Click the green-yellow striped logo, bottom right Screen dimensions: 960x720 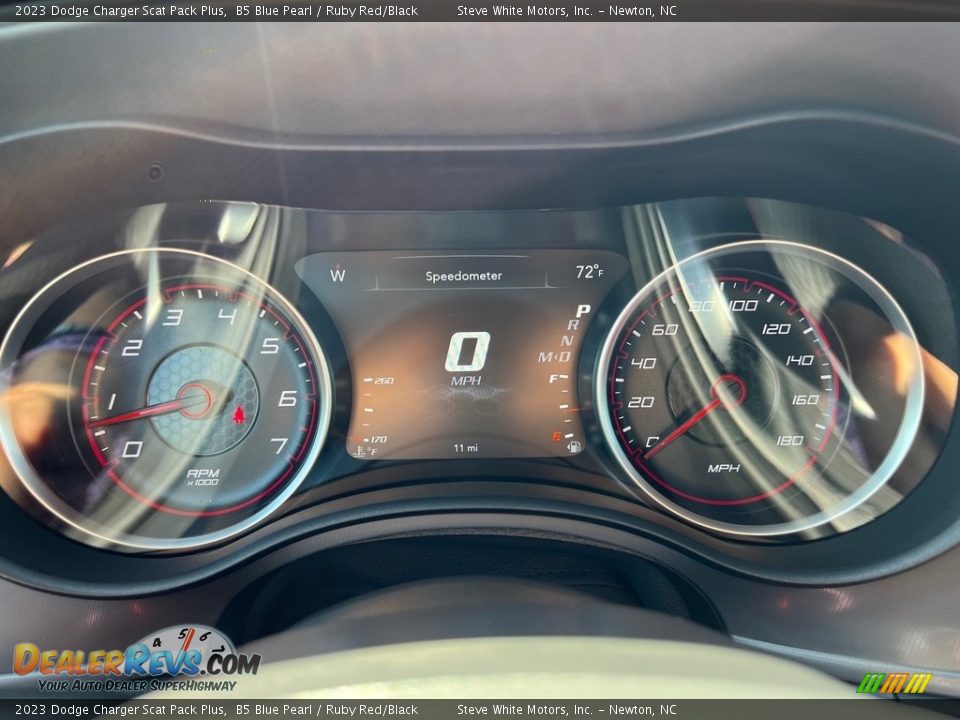[894, 683]
